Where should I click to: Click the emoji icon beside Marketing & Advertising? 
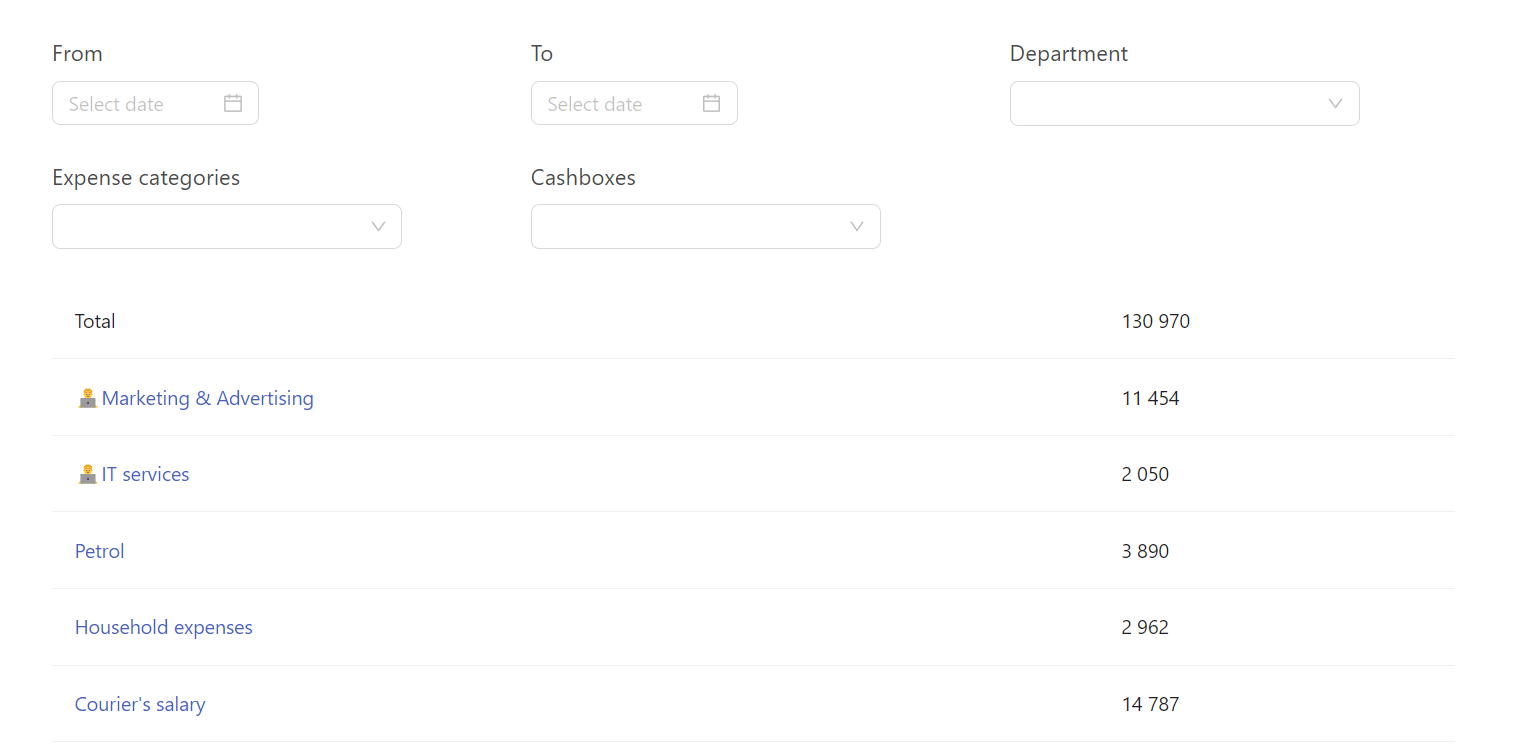tap(87, 398)
